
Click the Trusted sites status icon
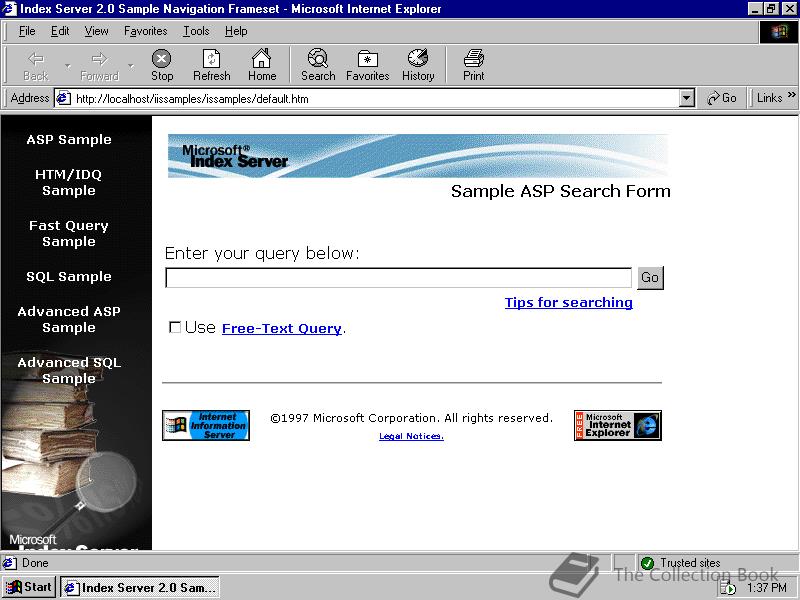pyautogui.click(x=647, y=563)
